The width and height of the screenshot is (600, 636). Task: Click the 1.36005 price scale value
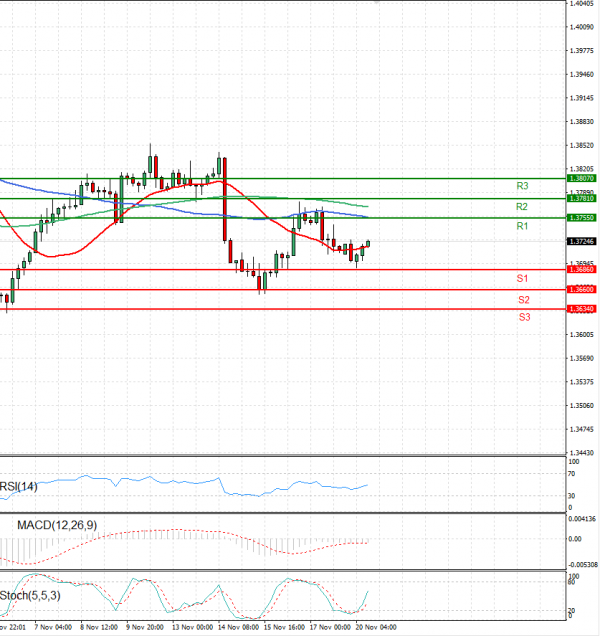pyautogui.click(x=582, y=335)
